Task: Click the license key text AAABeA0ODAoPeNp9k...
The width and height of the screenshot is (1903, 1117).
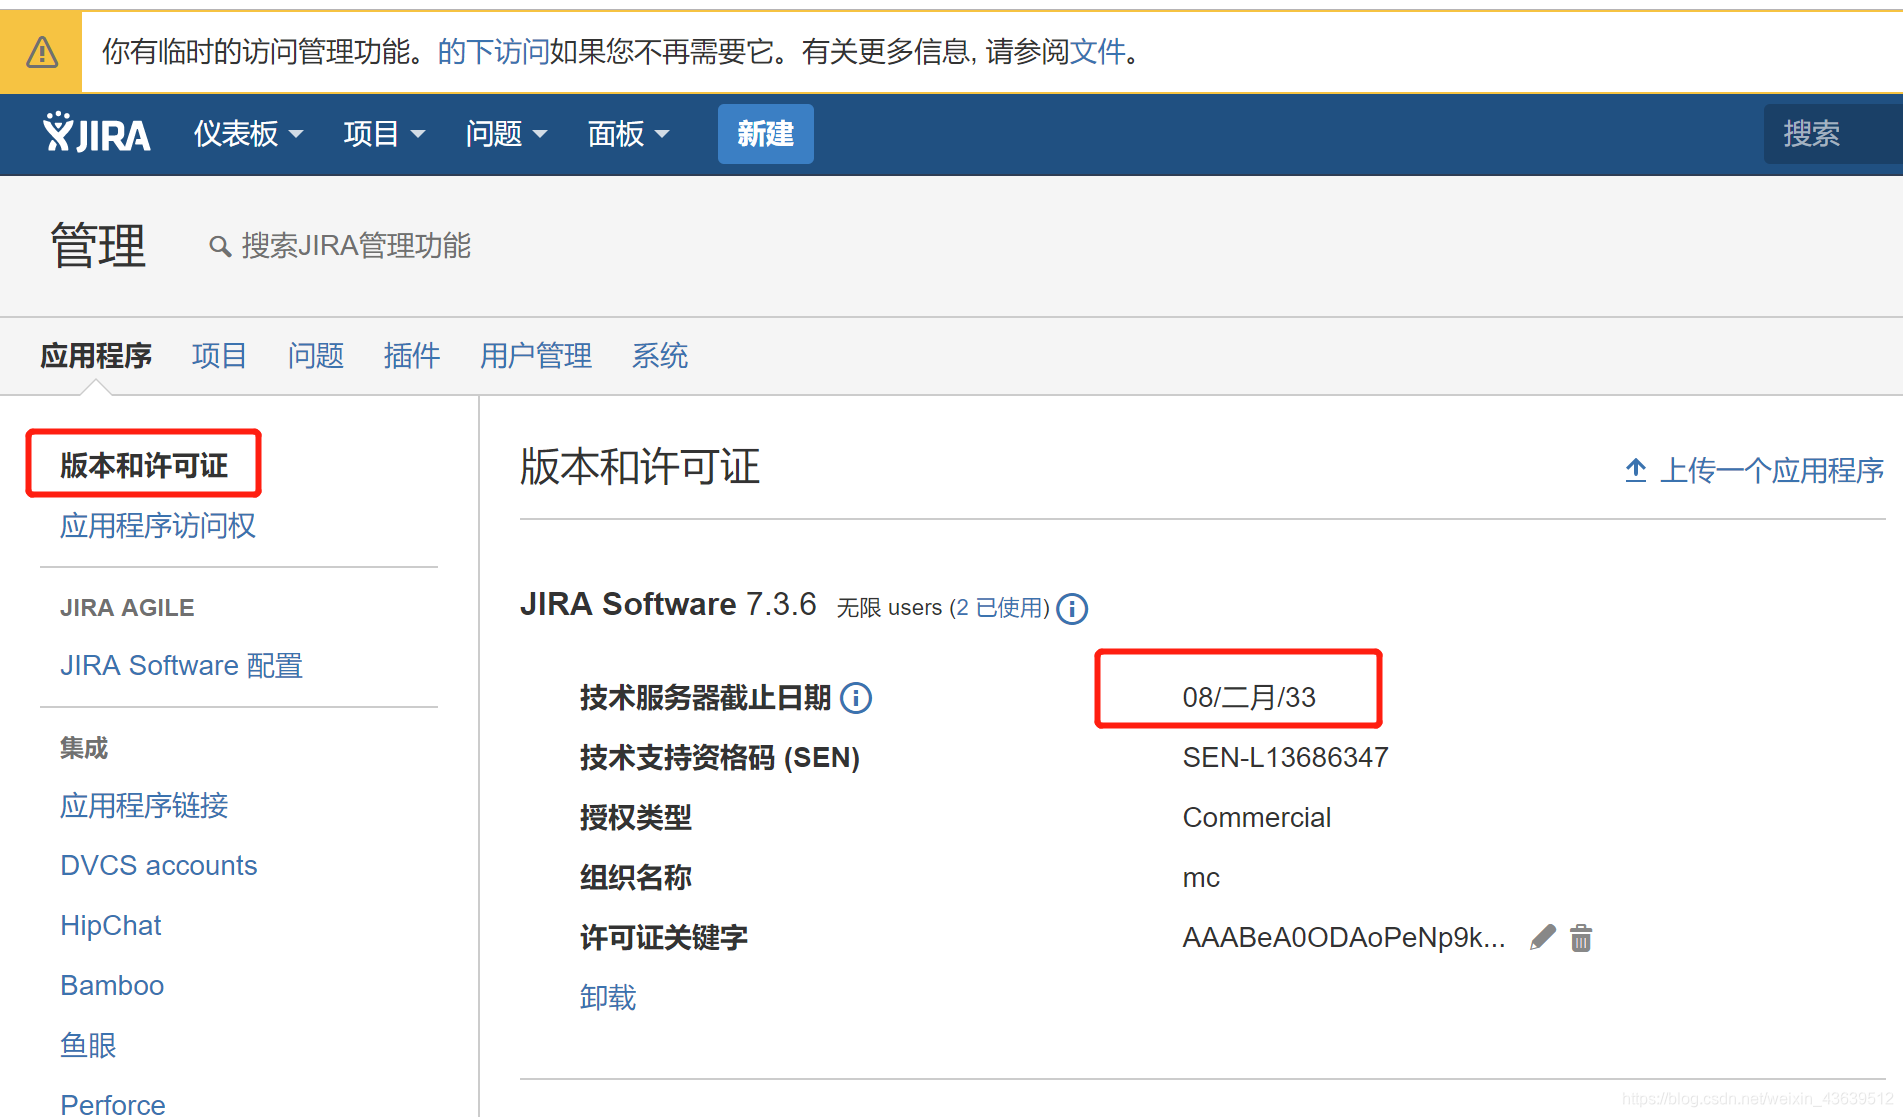Action: pyautogui.click(x=1343, y=938)
